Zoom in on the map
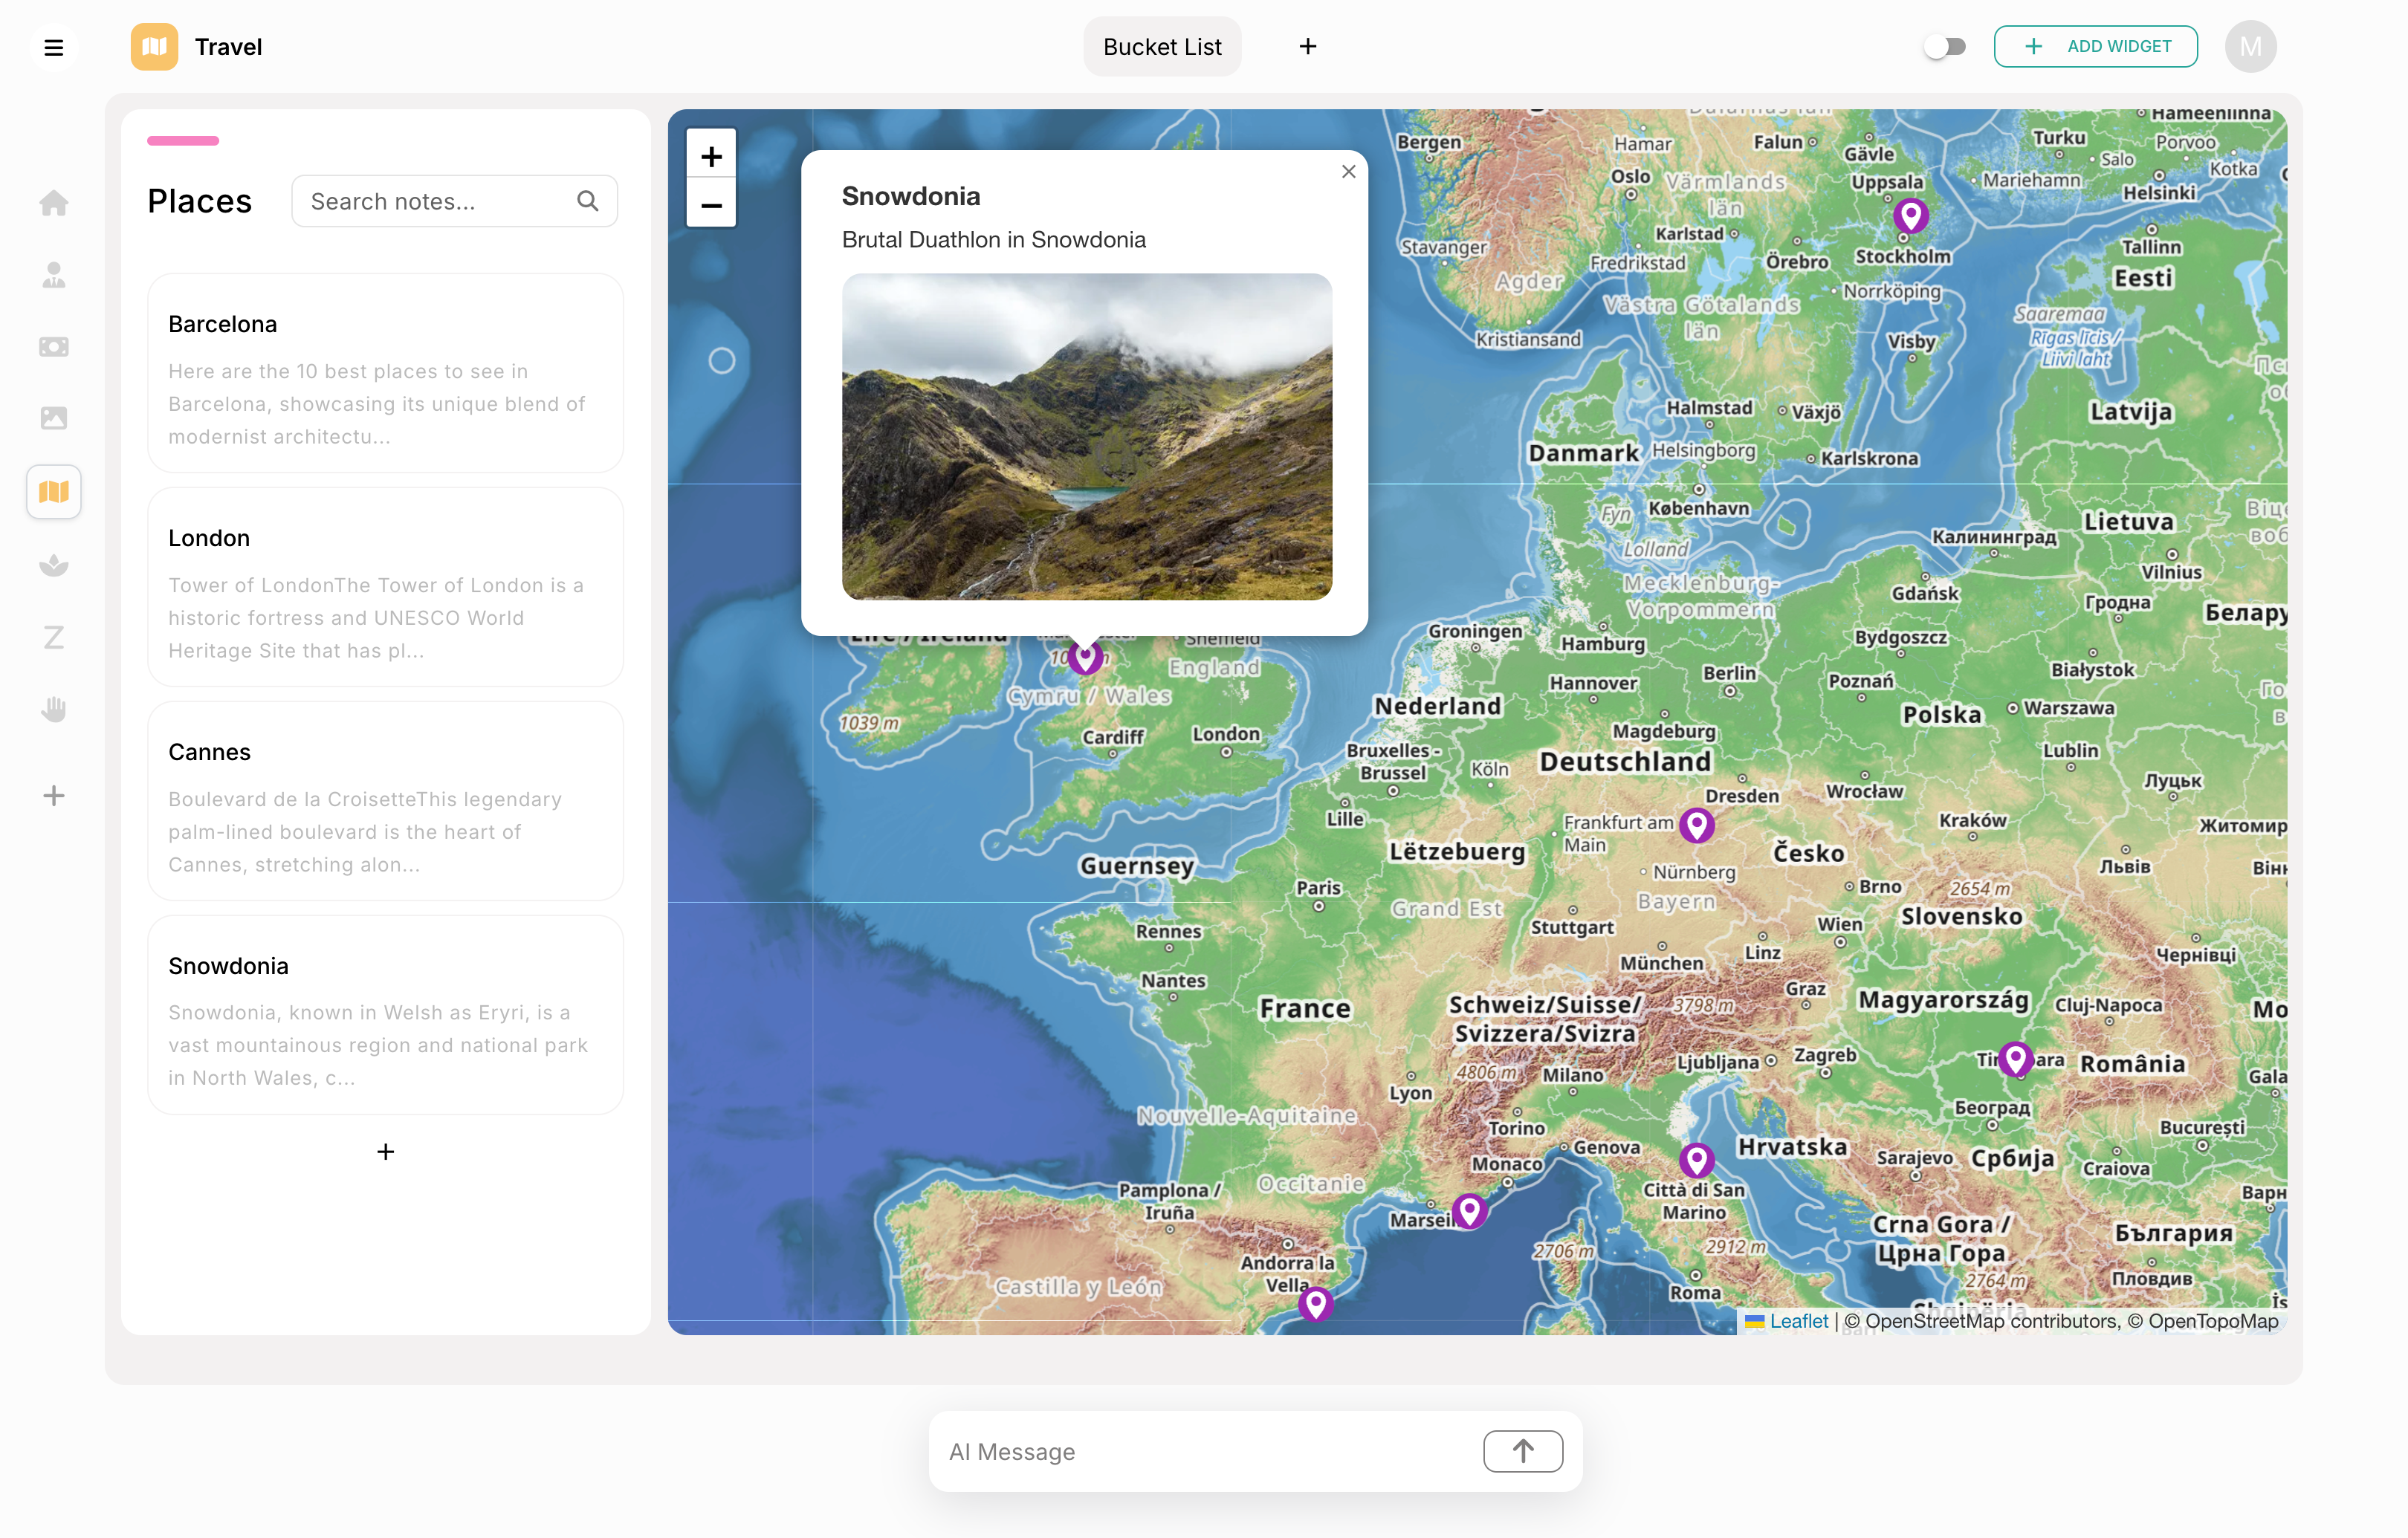The image size is (2408, 1538). pyautogui.click(x=711, y=157)
